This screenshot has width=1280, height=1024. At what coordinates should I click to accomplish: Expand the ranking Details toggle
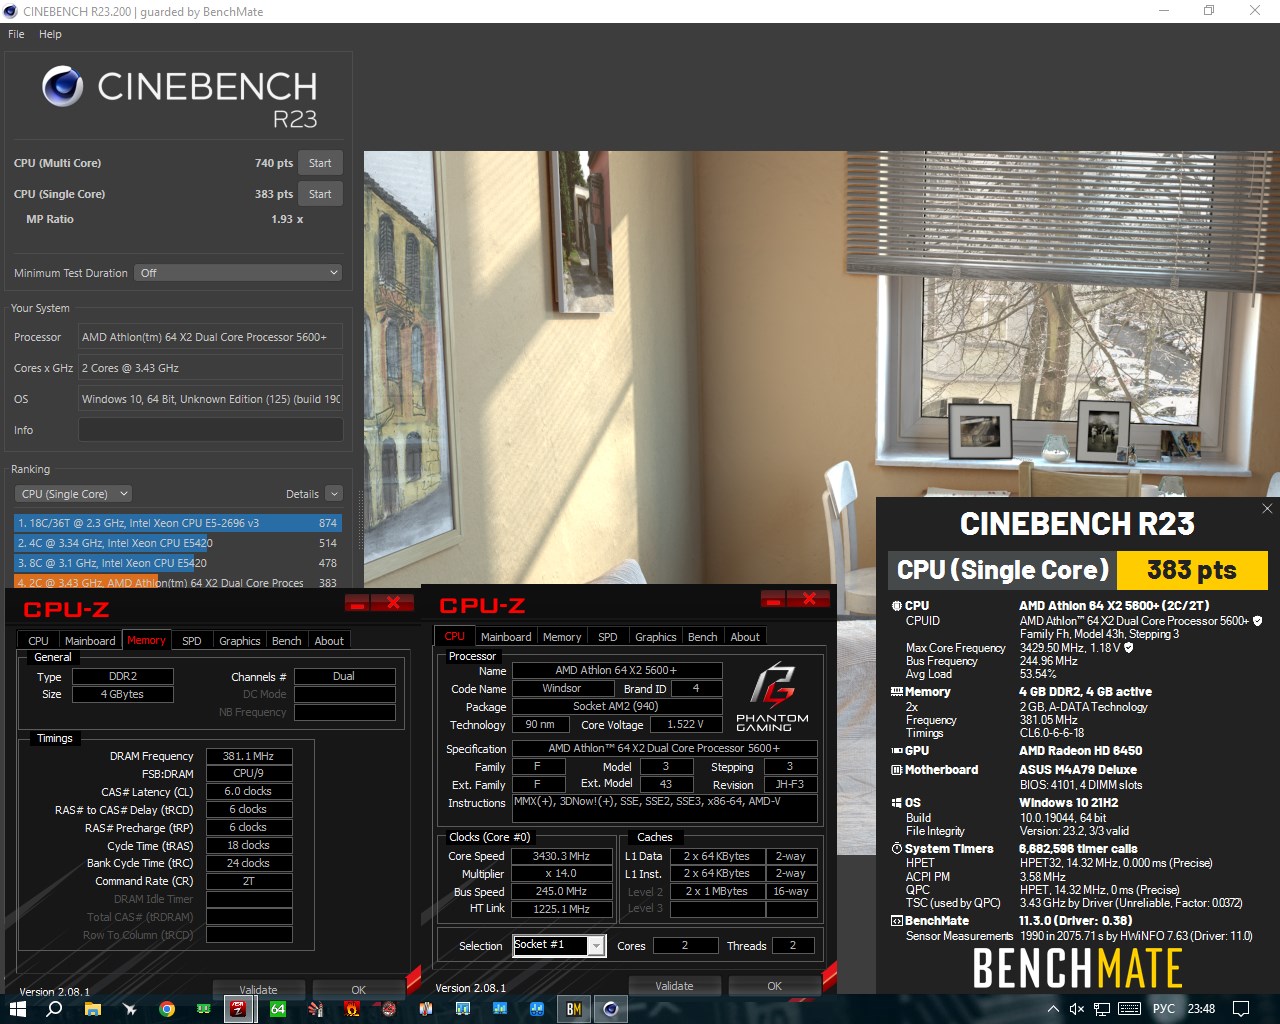tap(334, 494)
